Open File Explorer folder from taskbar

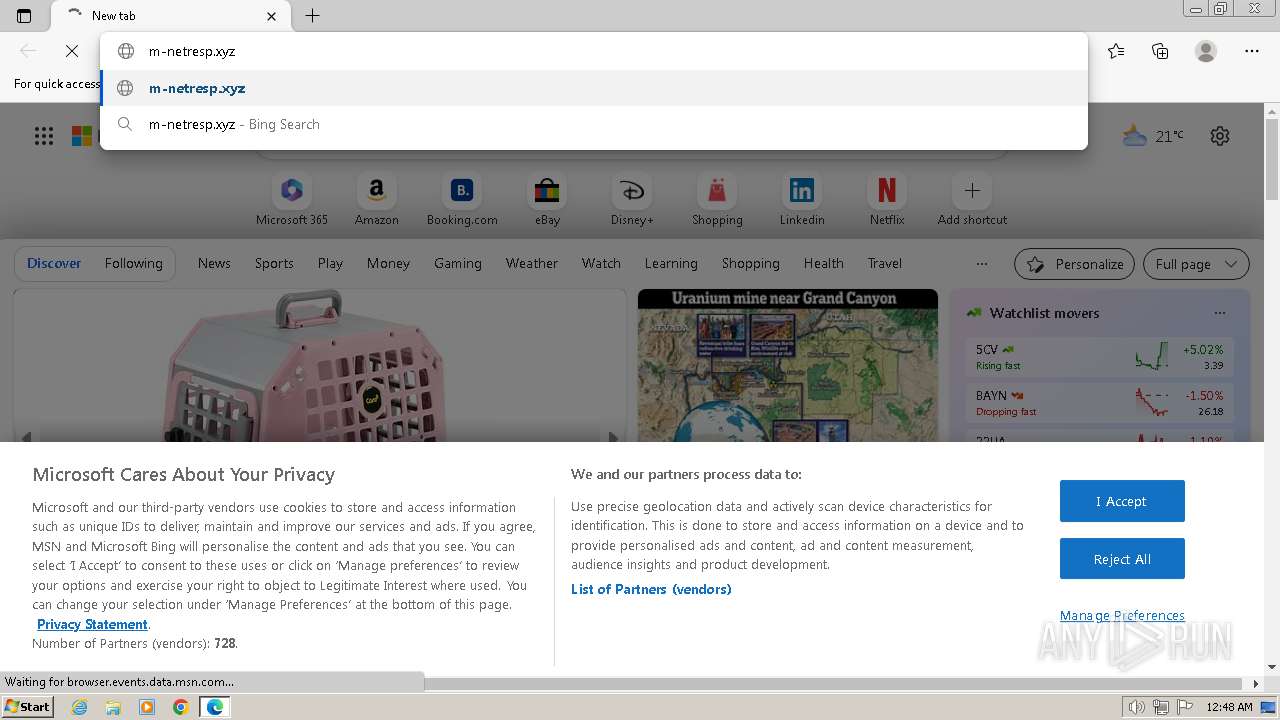[x=113, y=707]
